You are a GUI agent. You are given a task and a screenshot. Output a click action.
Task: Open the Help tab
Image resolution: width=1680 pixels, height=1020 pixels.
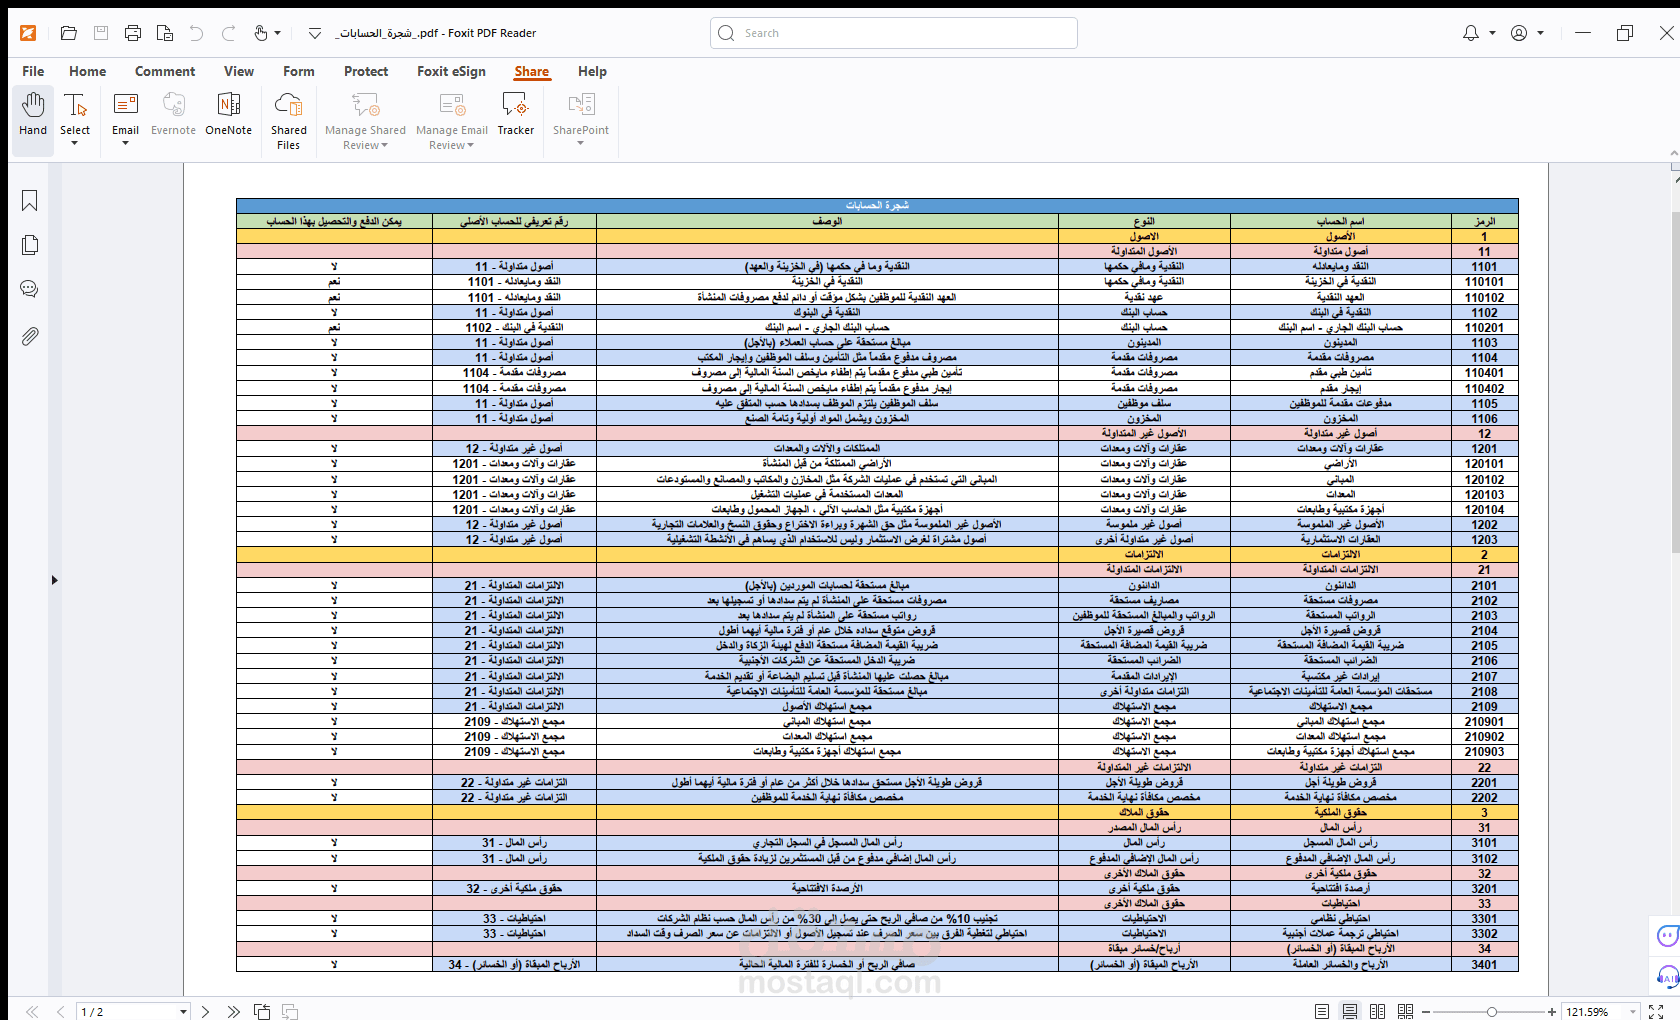(592, 71)
